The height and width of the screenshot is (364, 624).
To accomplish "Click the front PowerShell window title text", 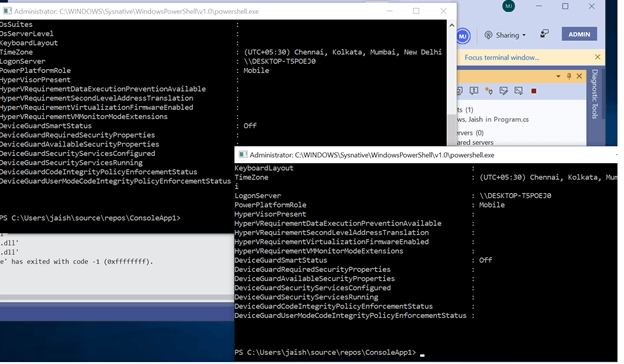I will (x=372, y=155).
